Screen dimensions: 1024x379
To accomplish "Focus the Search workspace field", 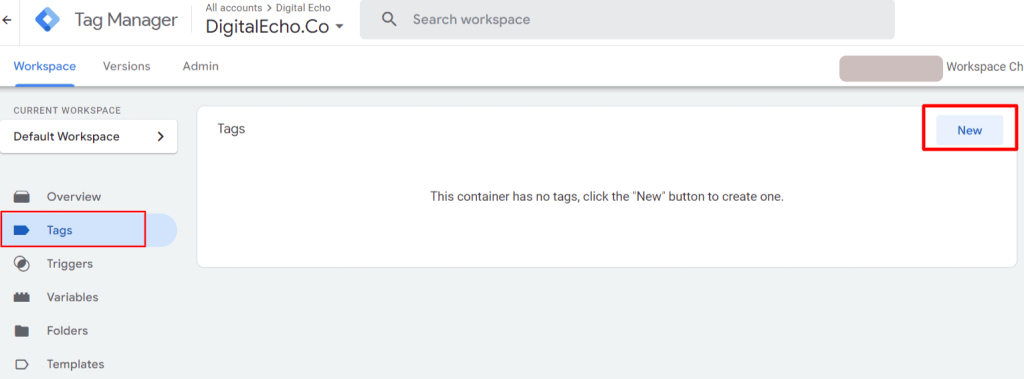I will [627, 20].
